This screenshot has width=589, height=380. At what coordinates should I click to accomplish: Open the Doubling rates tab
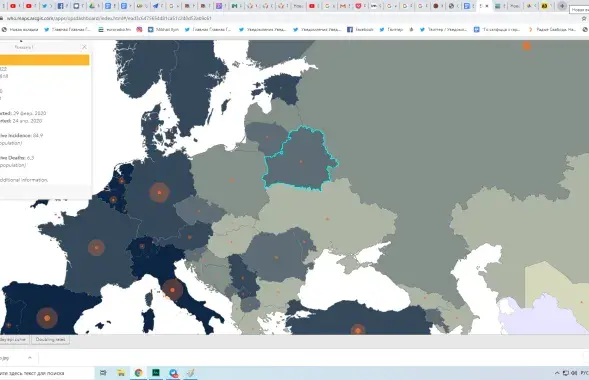50,339
